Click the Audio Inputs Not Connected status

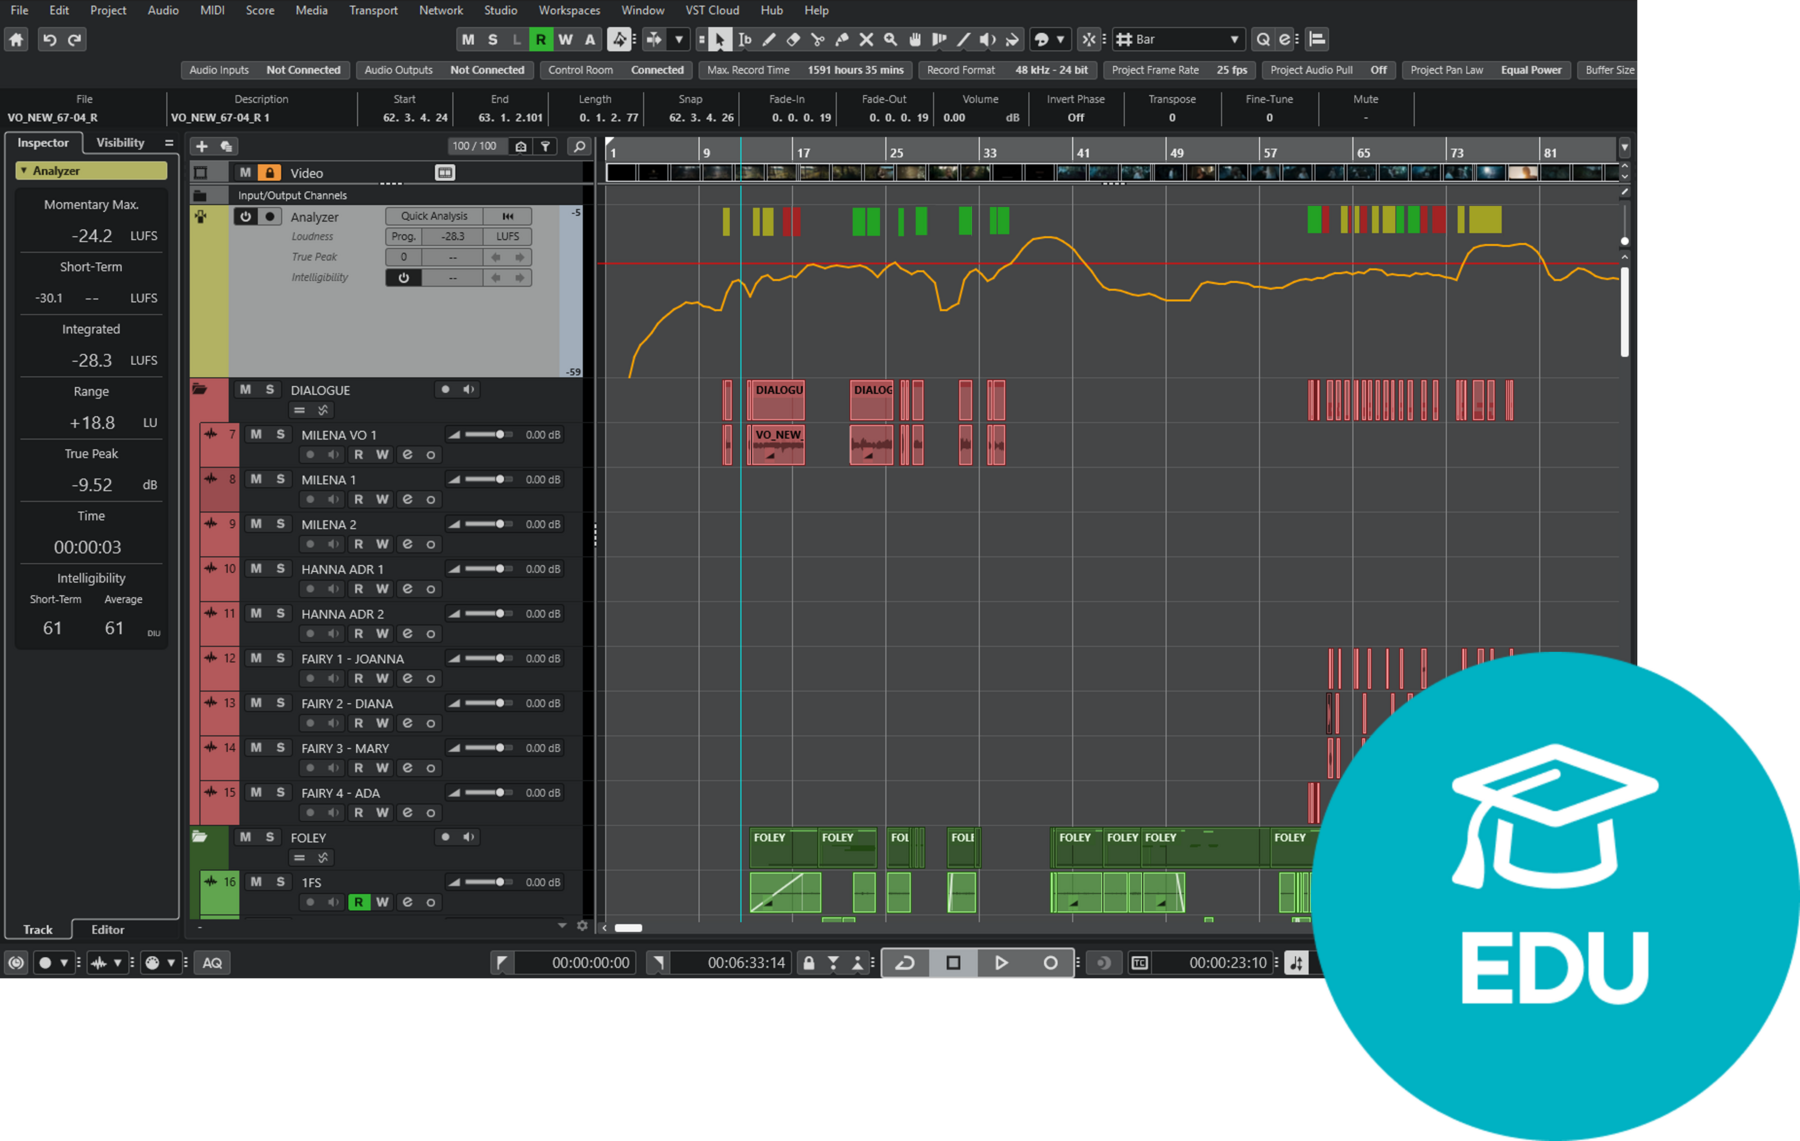tap(265, 70)
